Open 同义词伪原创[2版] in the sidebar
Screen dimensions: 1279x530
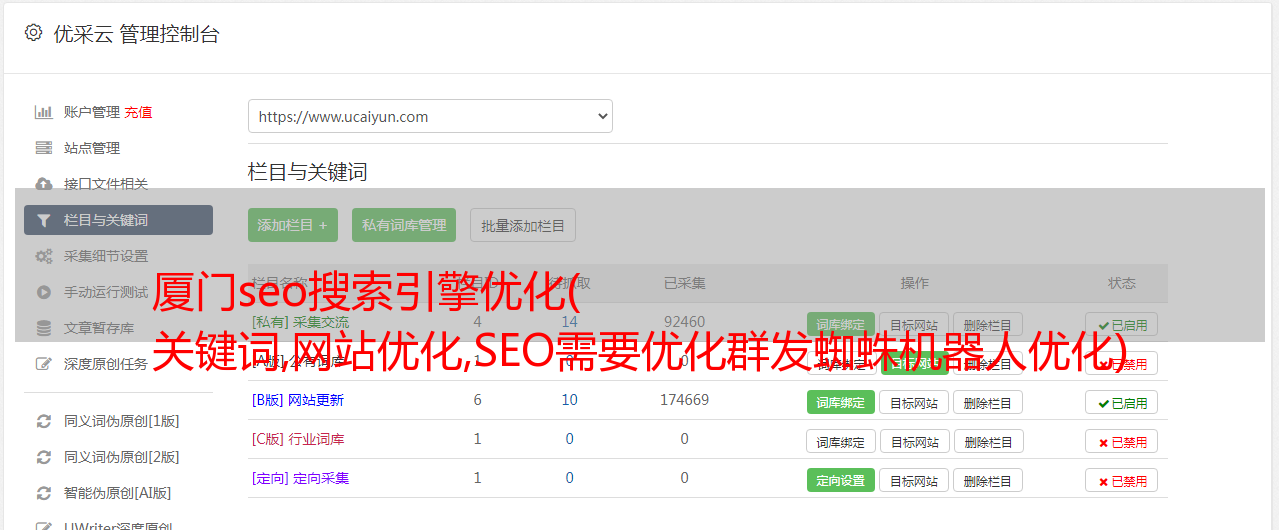coord(122,457)
